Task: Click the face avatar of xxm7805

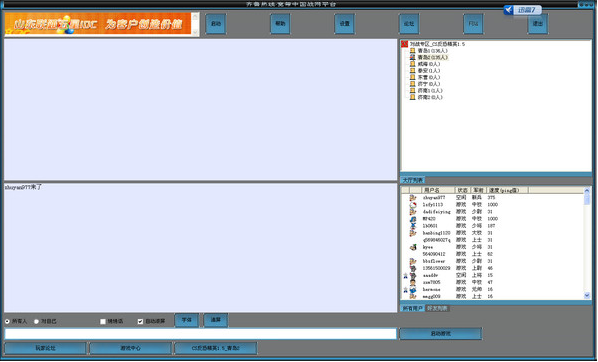Action: 413,282
